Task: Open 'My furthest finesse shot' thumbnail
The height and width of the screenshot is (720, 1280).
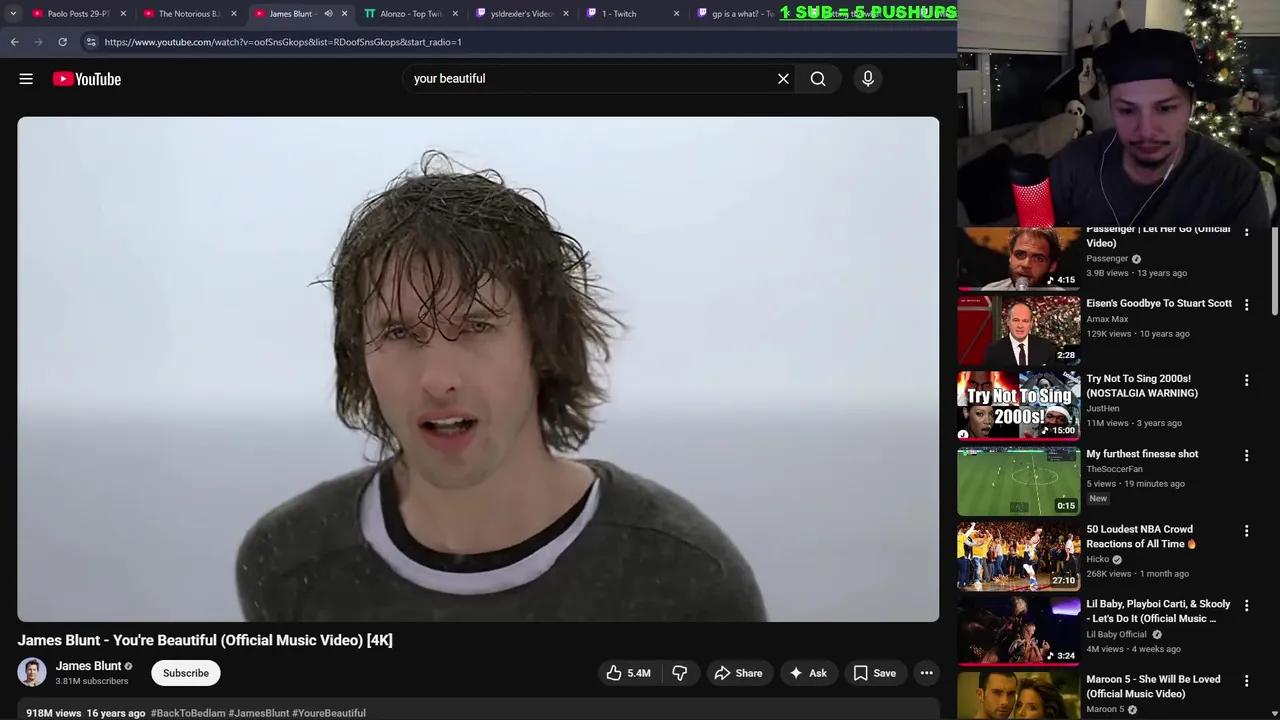Action: point(1018,481)
